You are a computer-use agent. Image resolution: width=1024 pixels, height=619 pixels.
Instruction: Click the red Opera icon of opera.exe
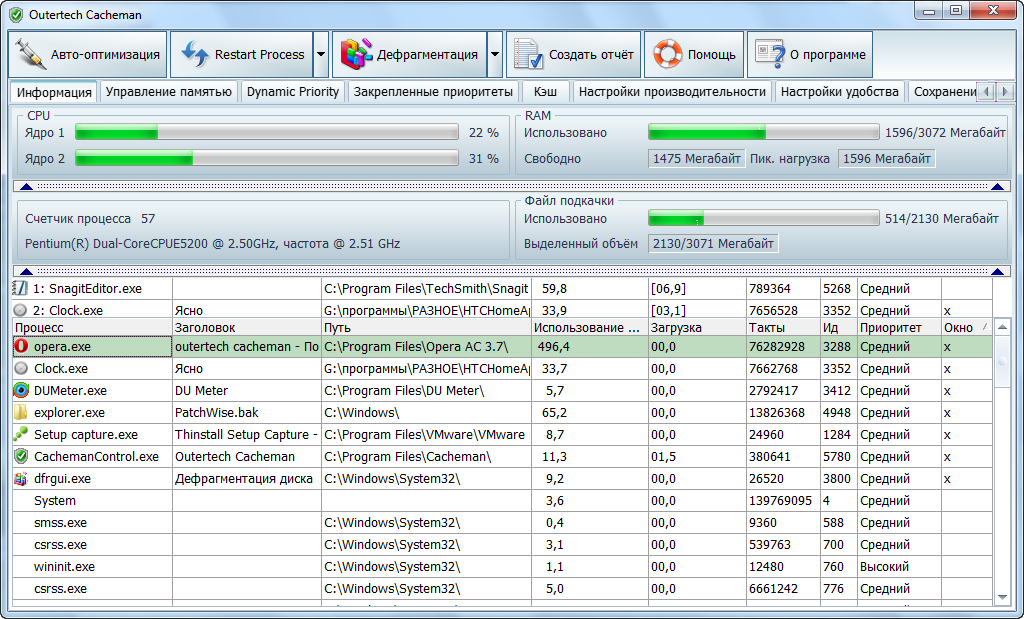[21, 346]
